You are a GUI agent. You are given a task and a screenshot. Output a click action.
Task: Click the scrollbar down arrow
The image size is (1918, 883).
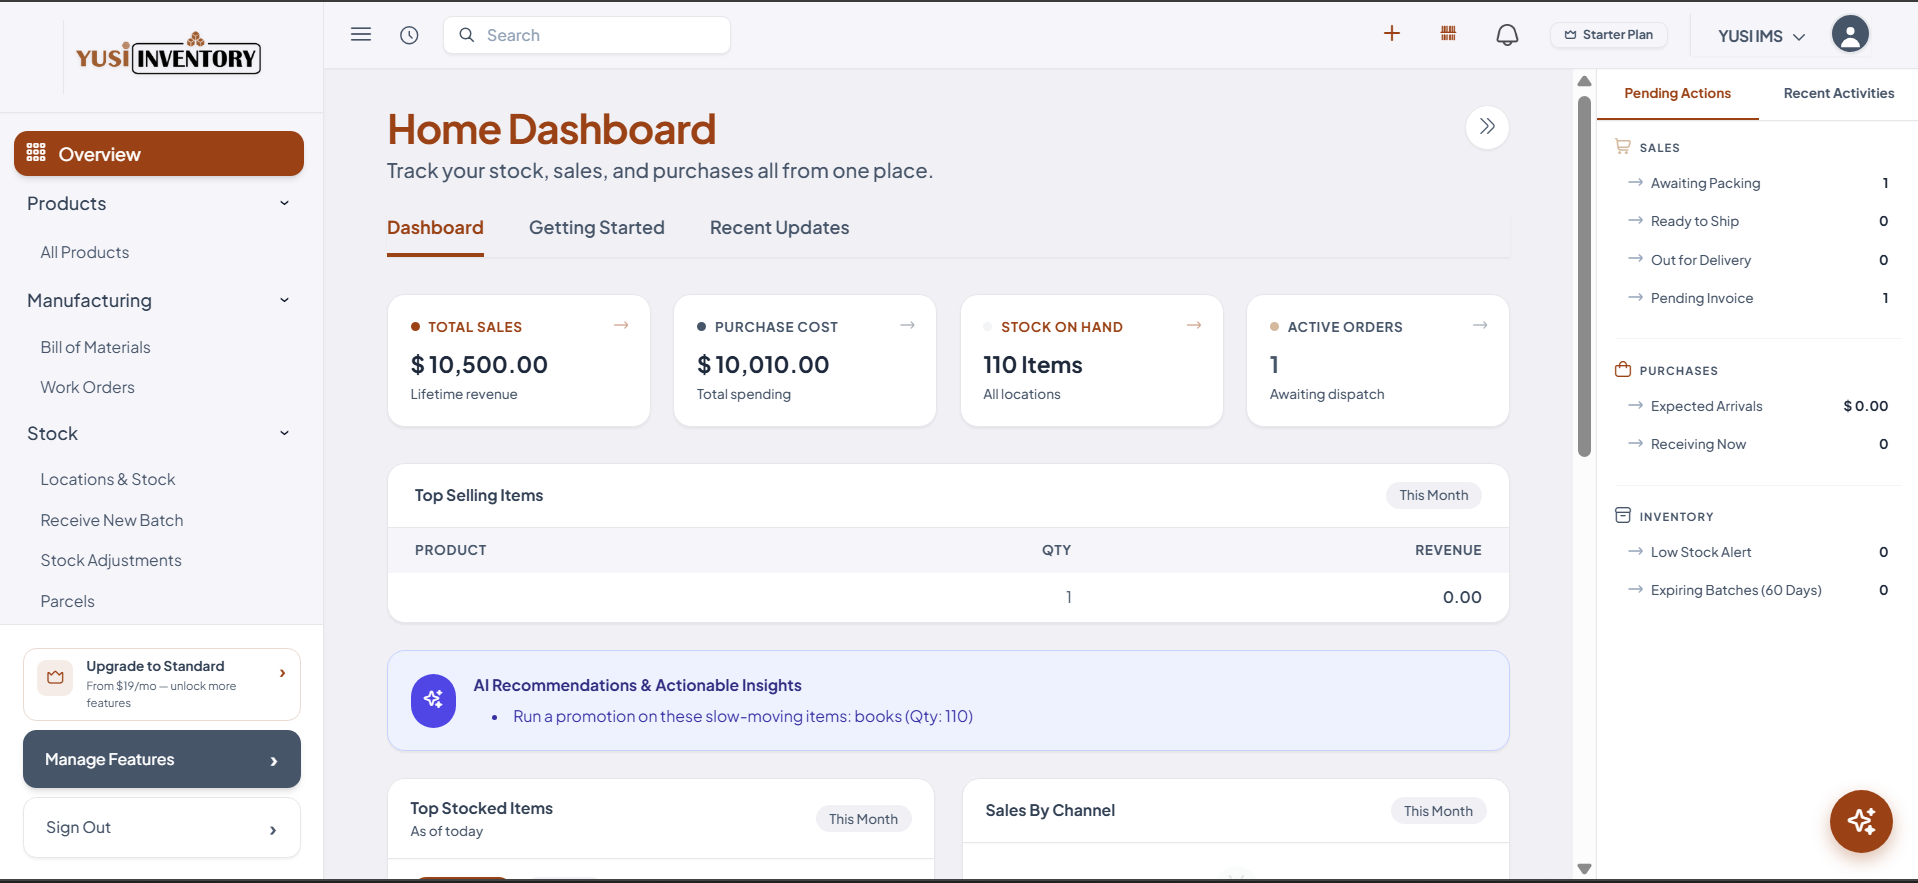[1584, 869]
